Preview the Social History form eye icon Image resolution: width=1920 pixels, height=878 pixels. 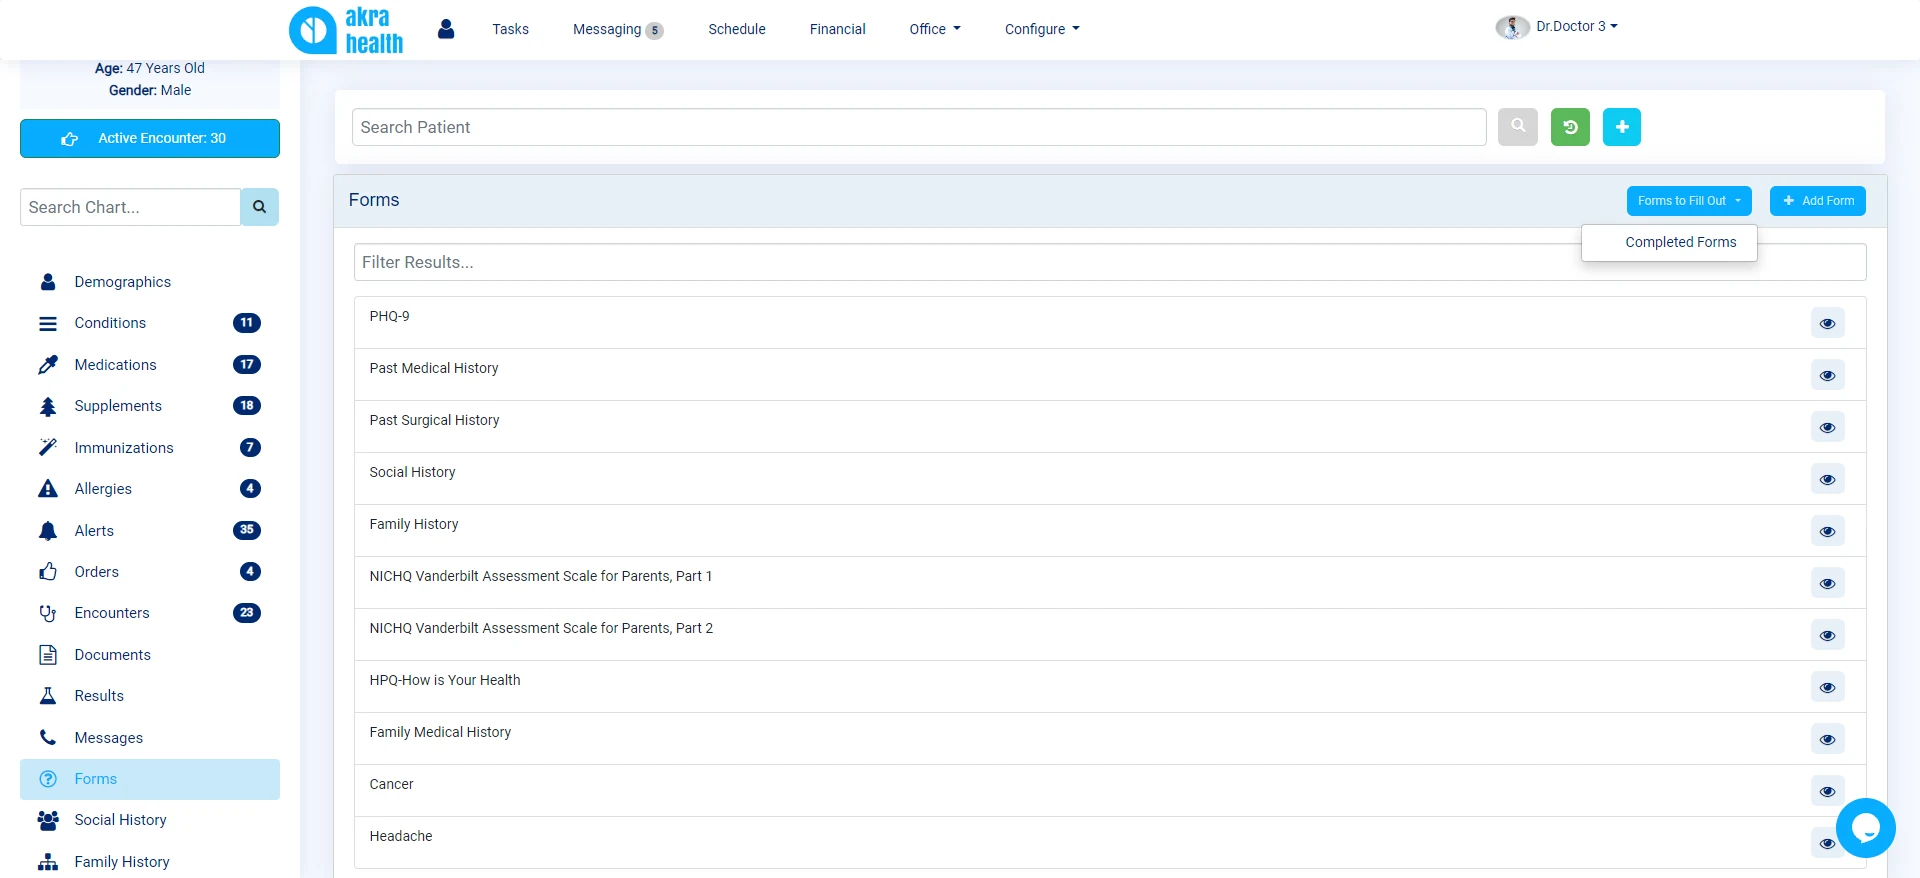1827,479
